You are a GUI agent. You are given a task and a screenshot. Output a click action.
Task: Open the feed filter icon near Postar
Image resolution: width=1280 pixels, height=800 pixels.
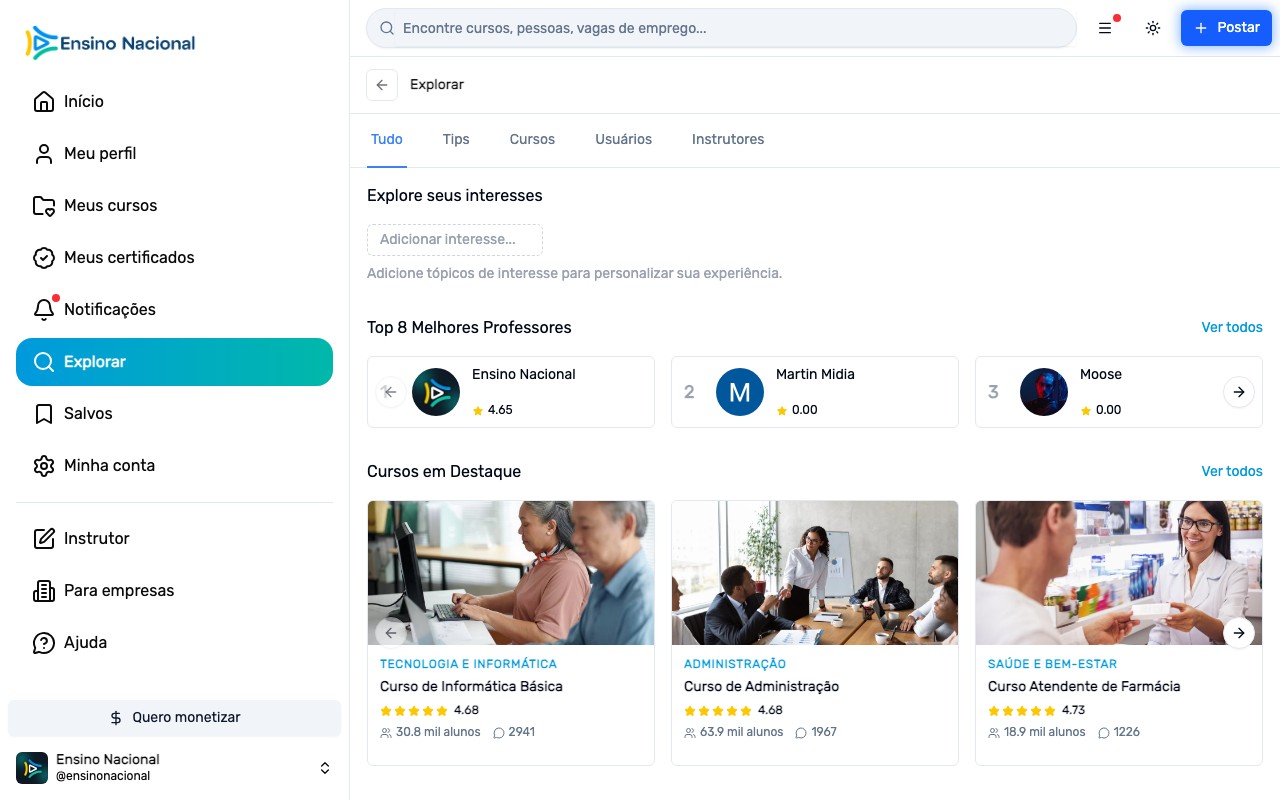point(1104,28)
